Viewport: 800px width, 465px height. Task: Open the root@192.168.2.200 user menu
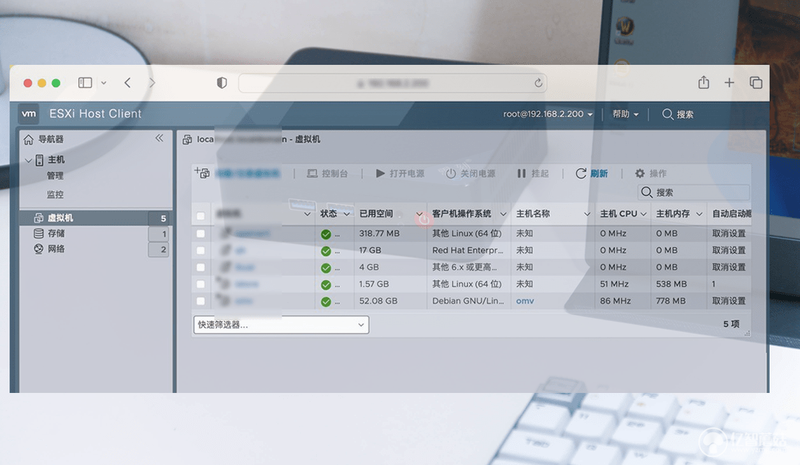coord(548,114)
